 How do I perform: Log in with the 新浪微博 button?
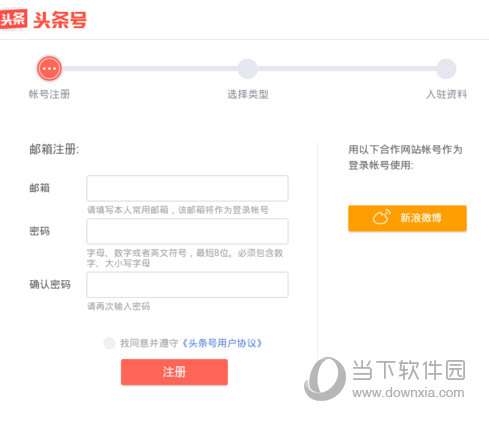407,218
